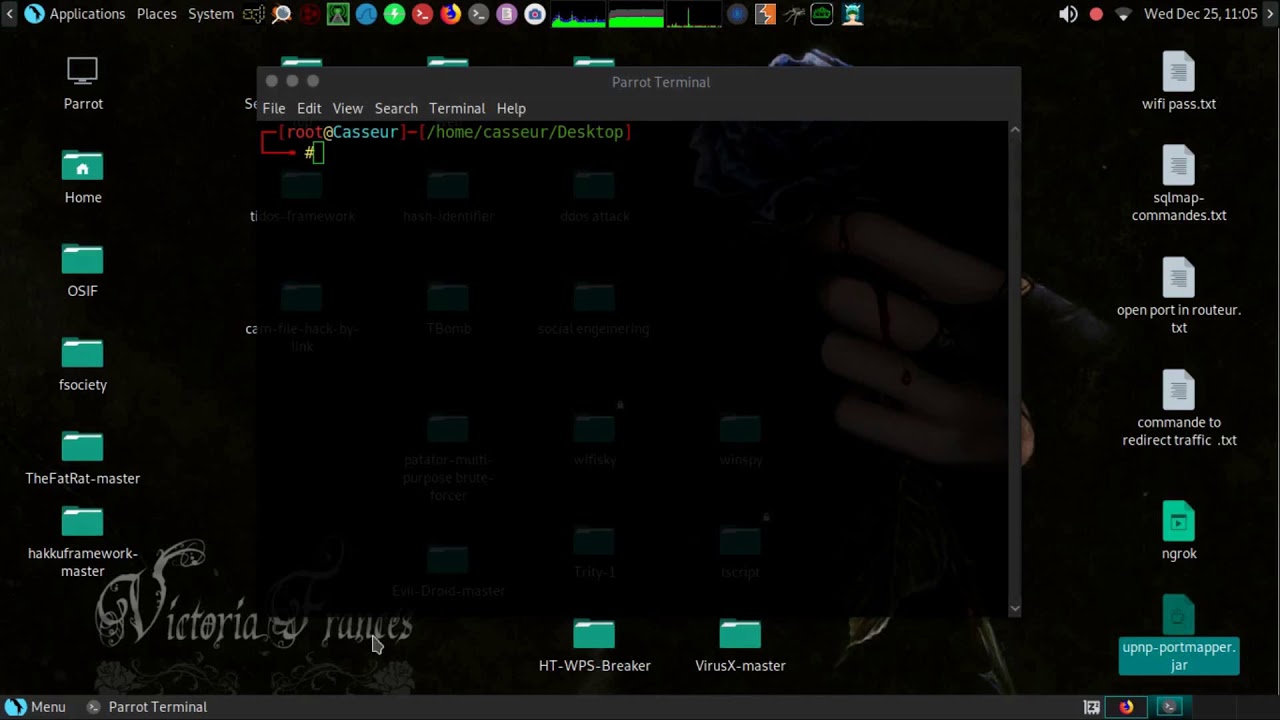The height and width of the screenshot is (720, 1280).
Task: Open terminal Search menu
Action: (x=396, y=108)
